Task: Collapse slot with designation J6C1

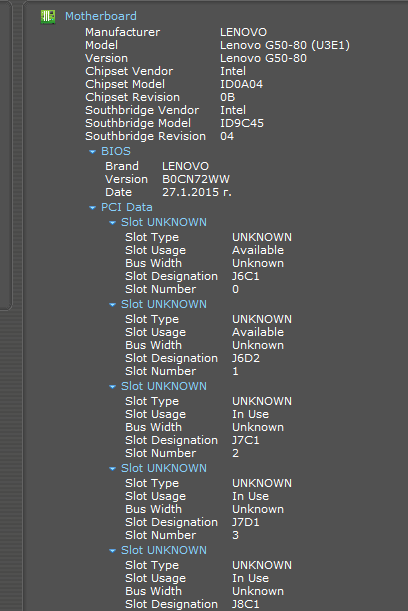Action: click(112, 223)
